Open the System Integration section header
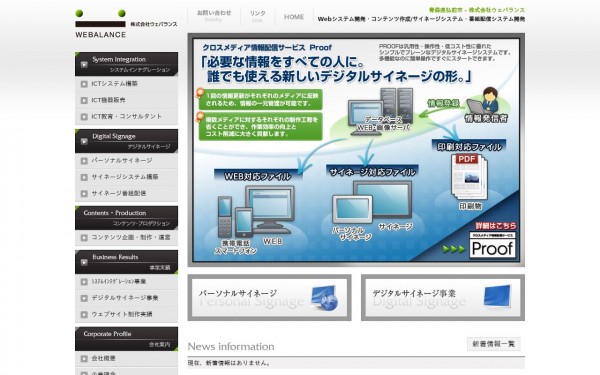Viewport: 600px width, 375px height. click(x=126, y=64)
